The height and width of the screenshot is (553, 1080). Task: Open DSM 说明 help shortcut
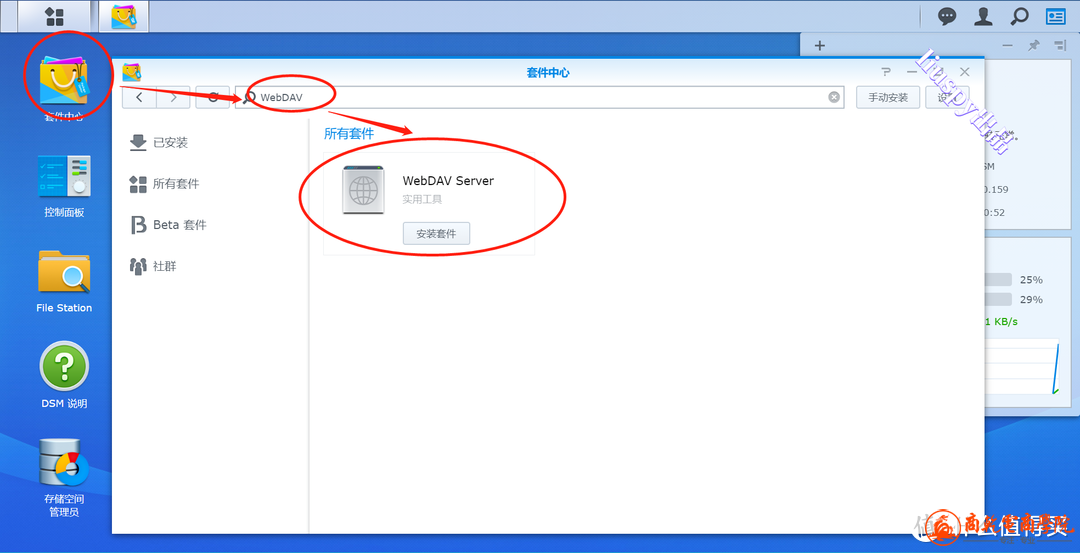tap(64, 376)
